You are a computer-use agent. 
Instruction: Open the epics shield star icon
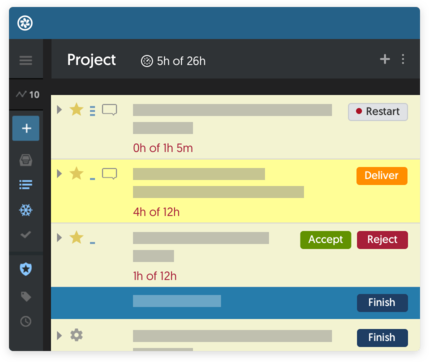[26, 269]
